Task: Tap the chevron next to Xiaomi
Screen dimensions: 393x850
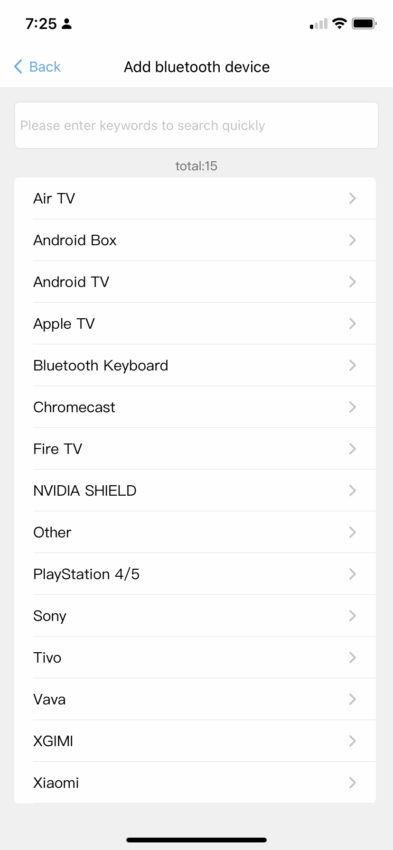Action: coord(352,783)
